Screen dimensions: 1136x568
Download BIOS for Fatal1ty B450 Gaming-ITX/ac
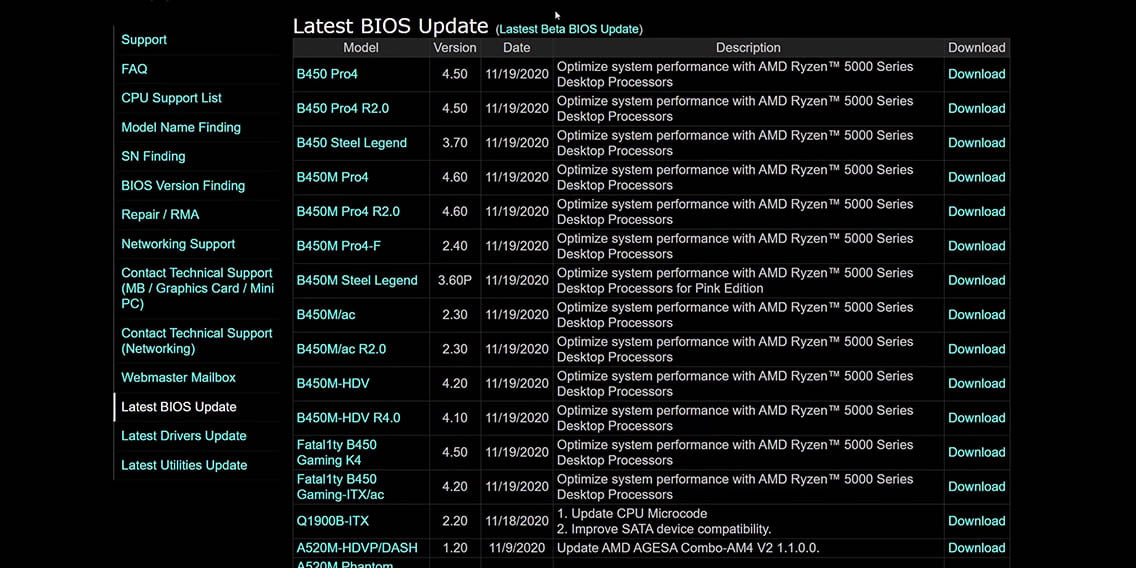pyautogui.click(x=977, y=487)
